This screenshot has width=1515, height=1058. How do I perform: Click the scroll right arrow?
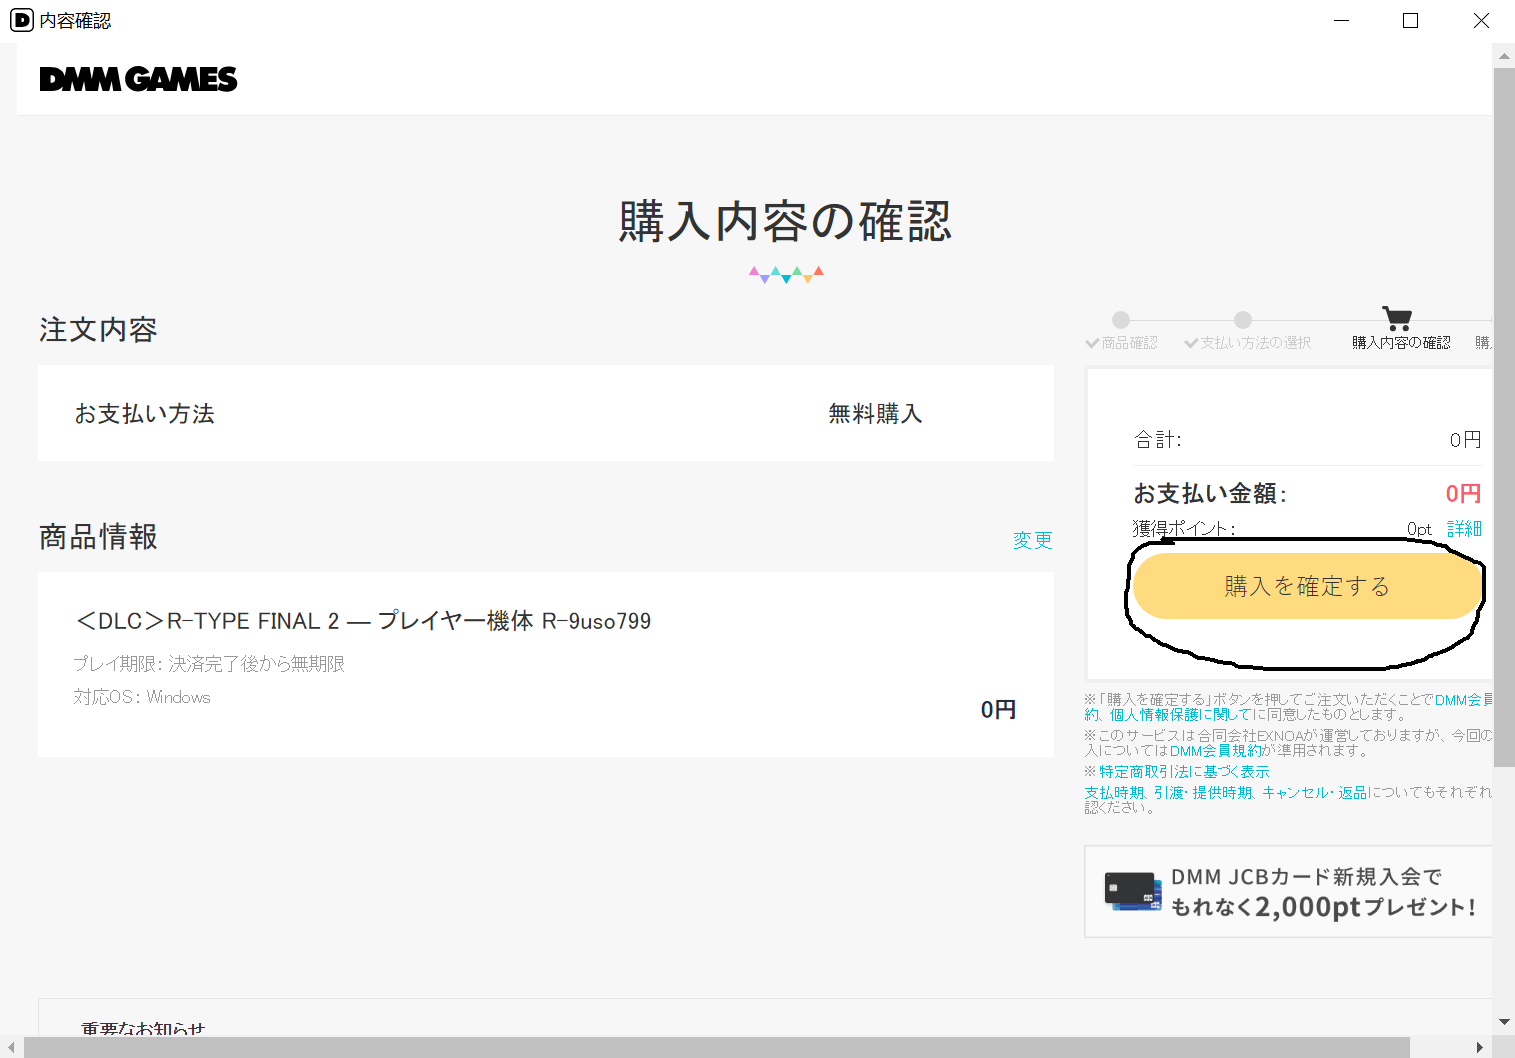1480,1047
